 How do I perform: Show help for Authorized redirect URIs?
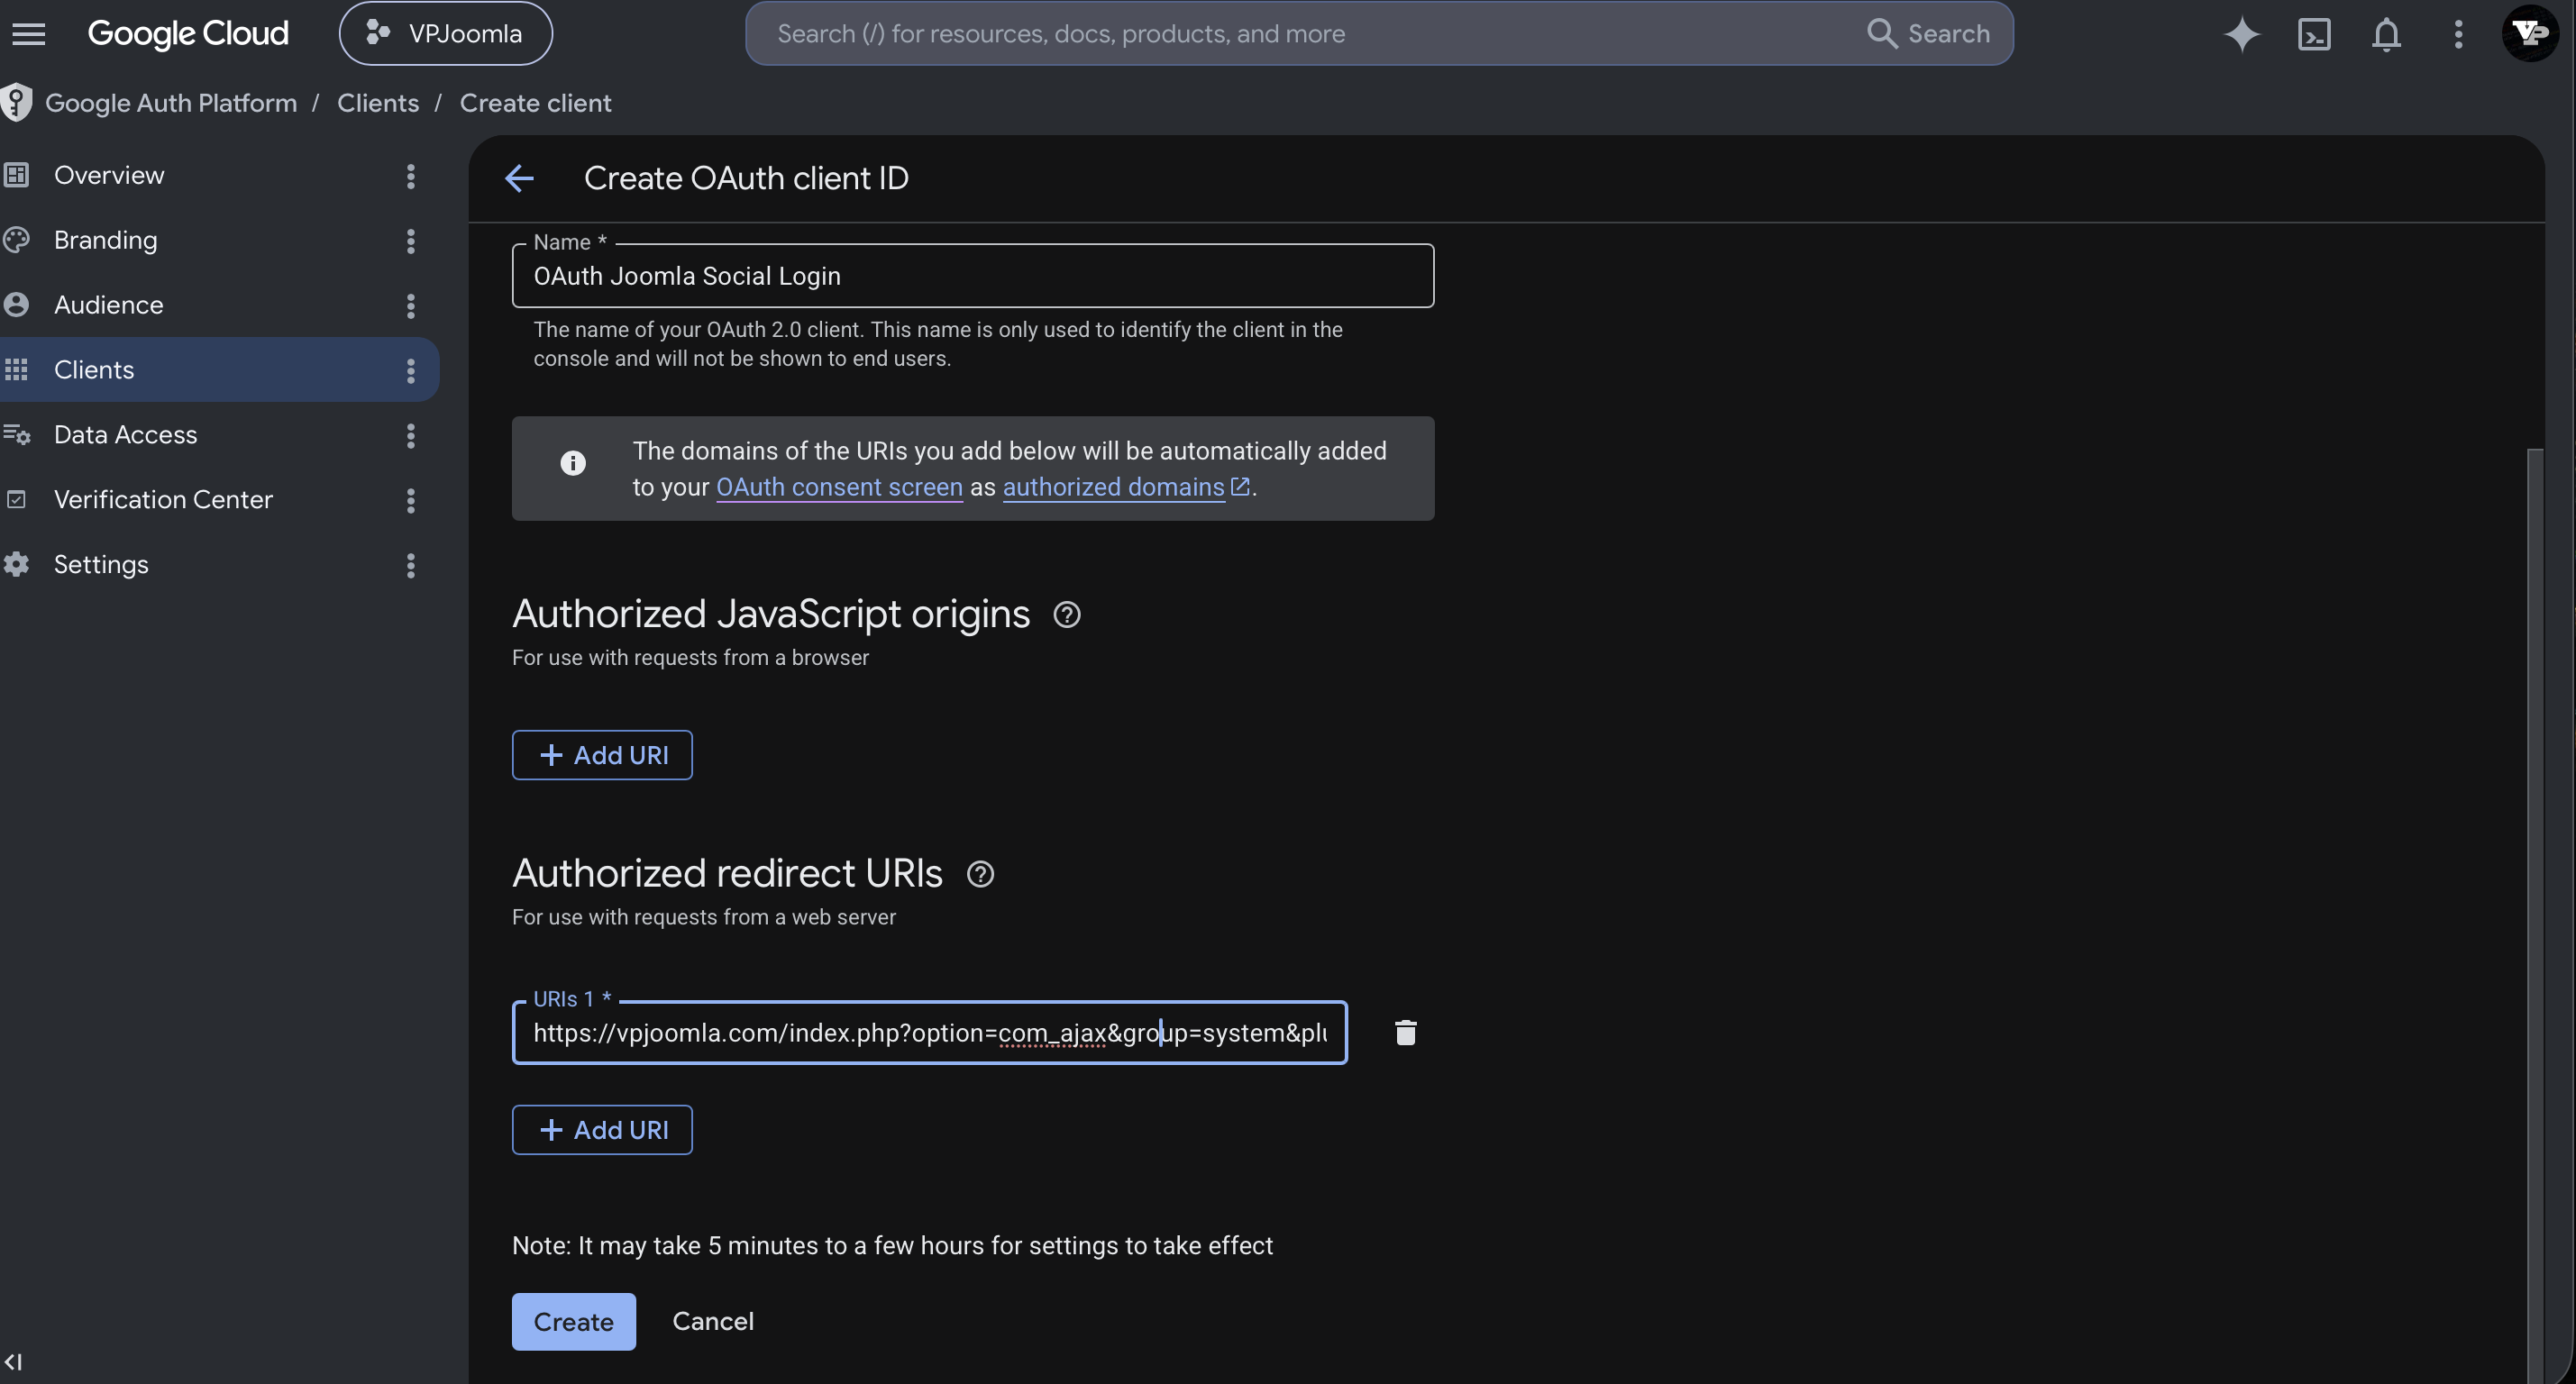[x=980, y=875]
